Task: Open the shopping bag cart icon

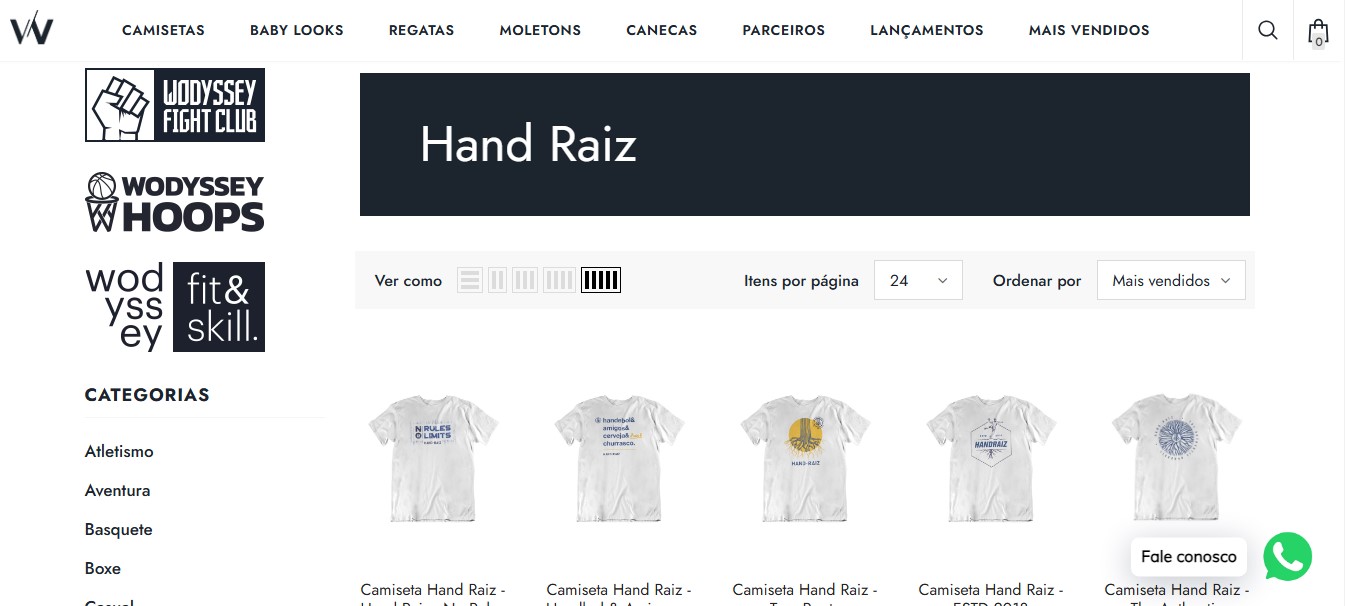Action: pyautogui.click(x=1318, y=32)
